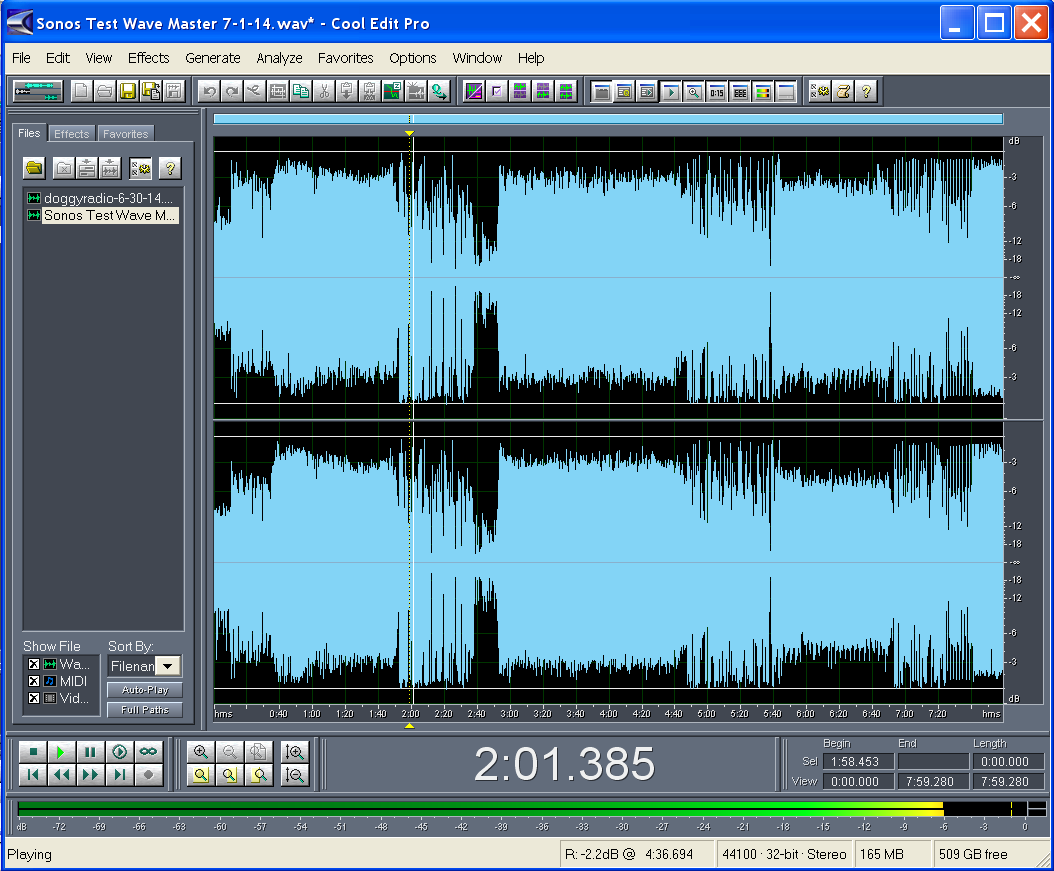Enable looped play infinity button
The height and width of the screenshot is (871, 1054).
148,751
